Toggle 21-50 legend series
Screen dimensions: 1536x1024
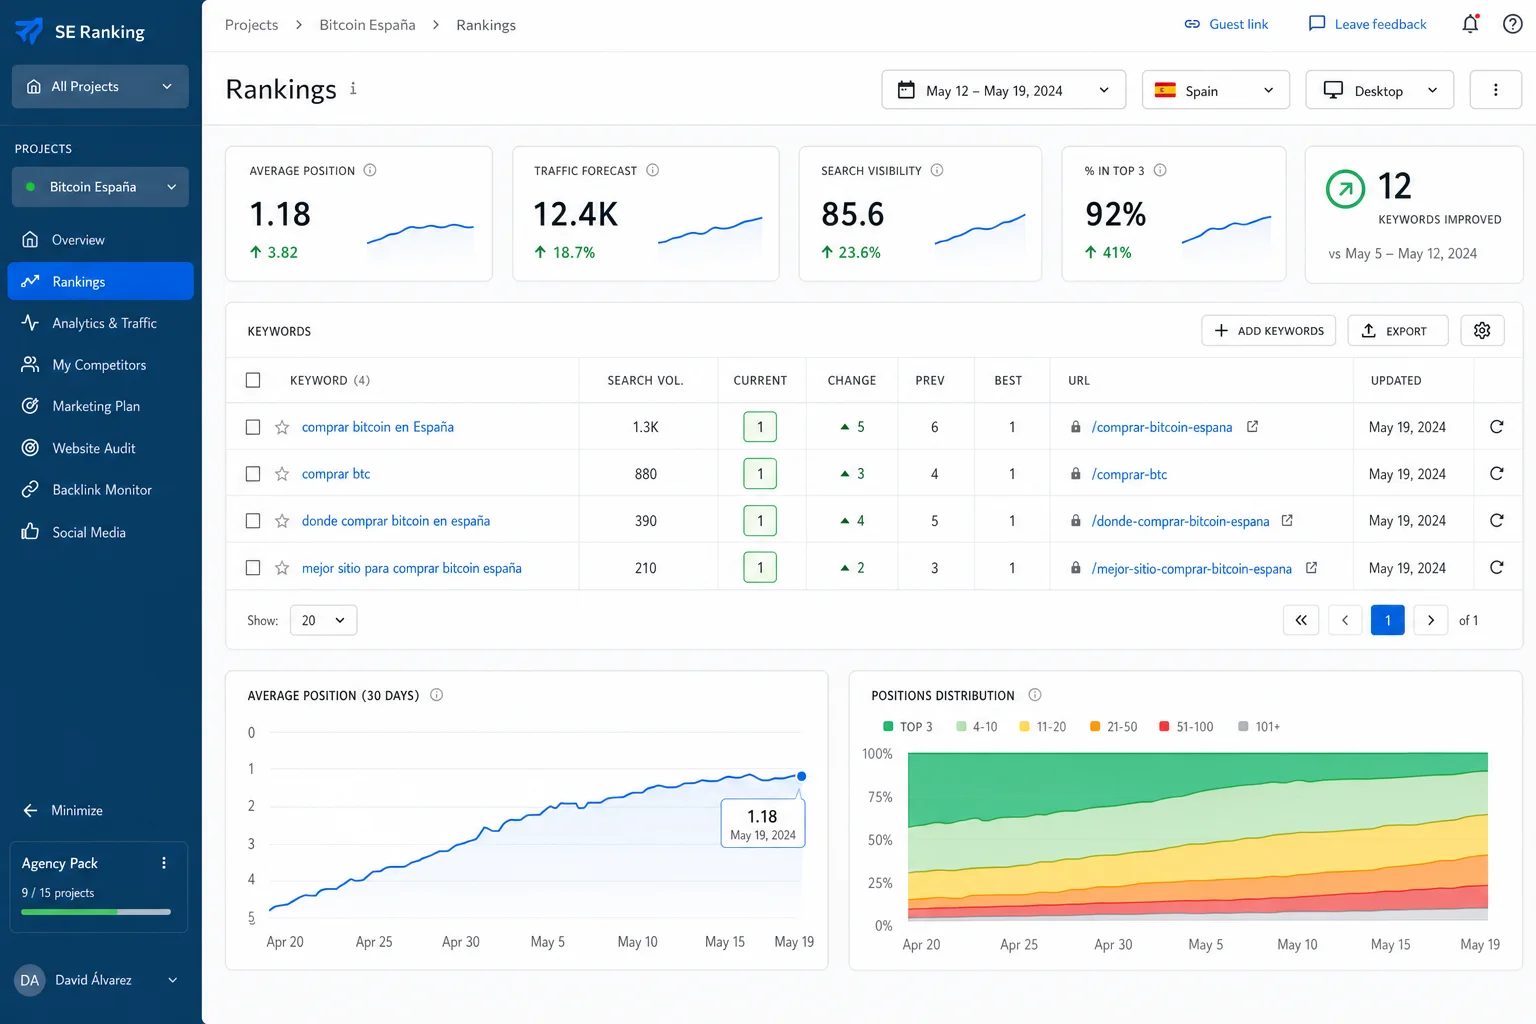click(x=1113, y=727)
